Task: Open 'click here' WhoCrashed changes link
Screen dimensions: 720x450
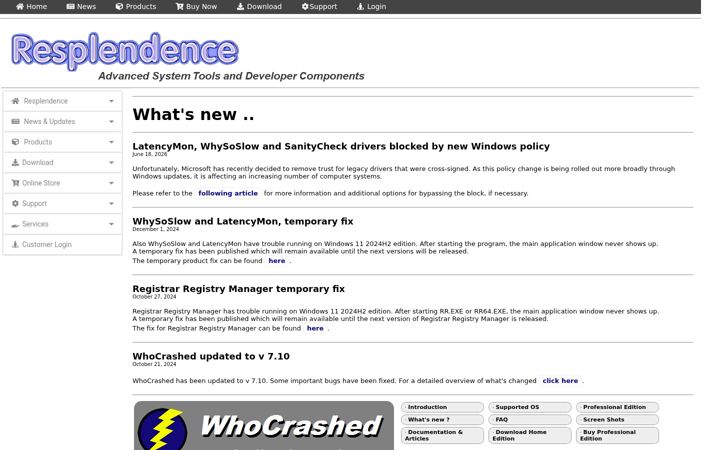Action: [560, 381]
